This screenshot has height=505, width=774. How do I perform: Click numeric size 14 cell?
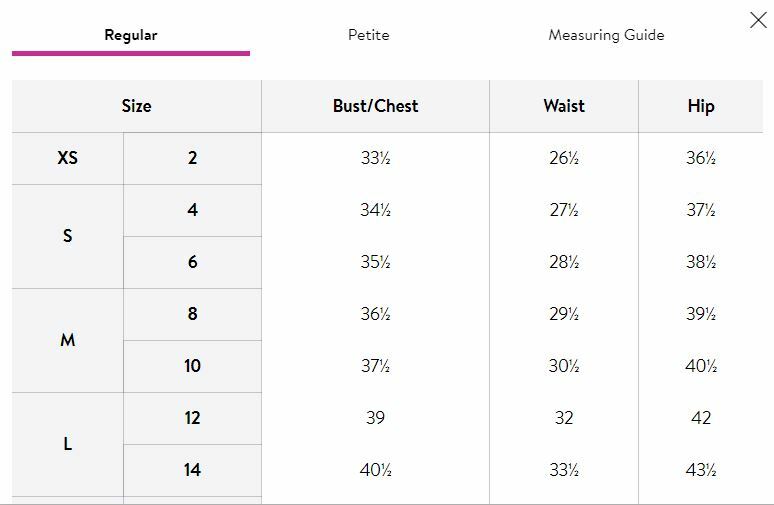click(x=193, y=470)
